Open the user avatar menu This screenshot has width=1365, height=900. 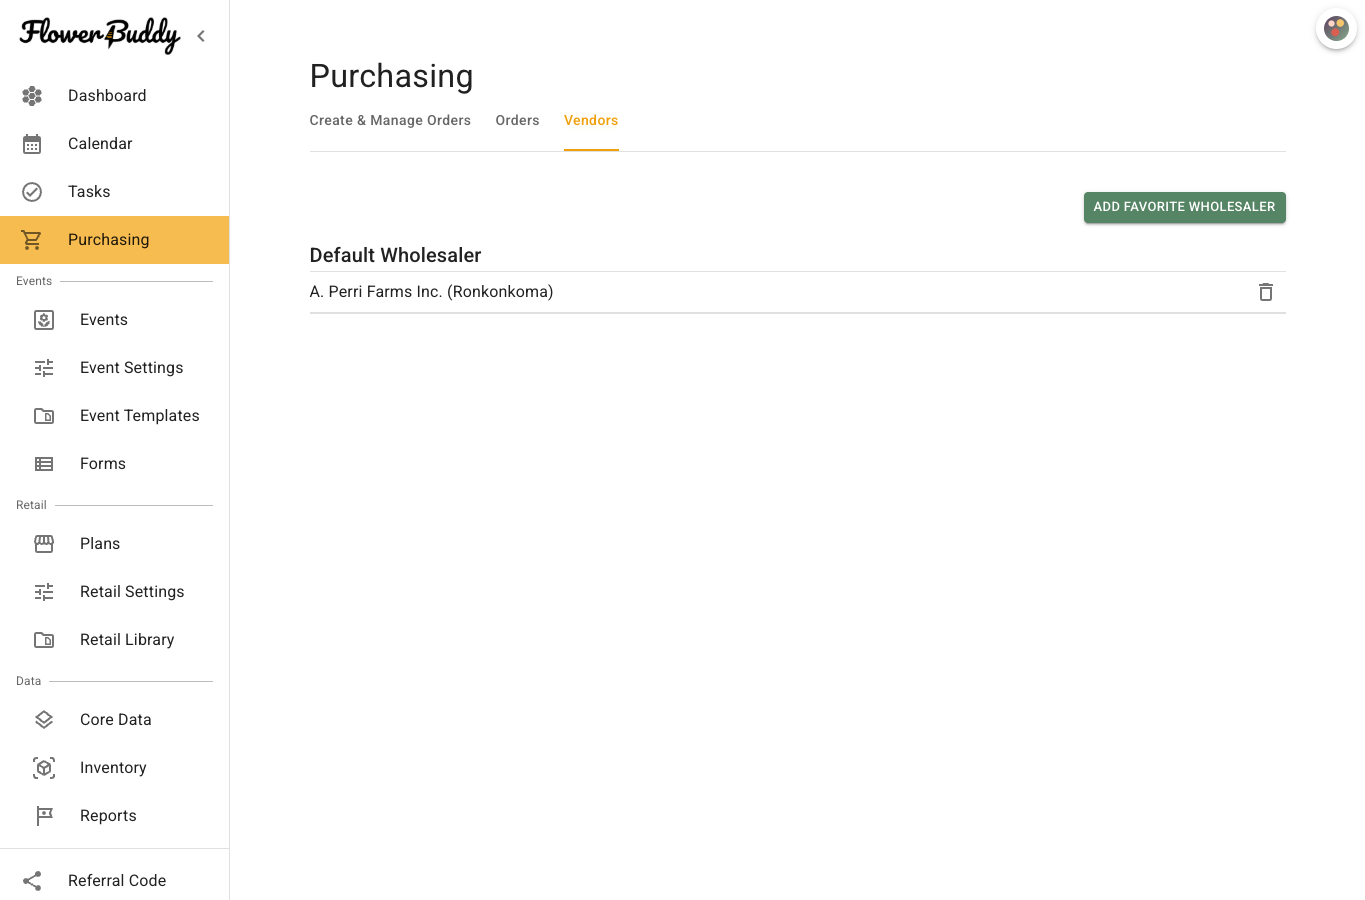pyautogui.click(x=1336, y=29)
